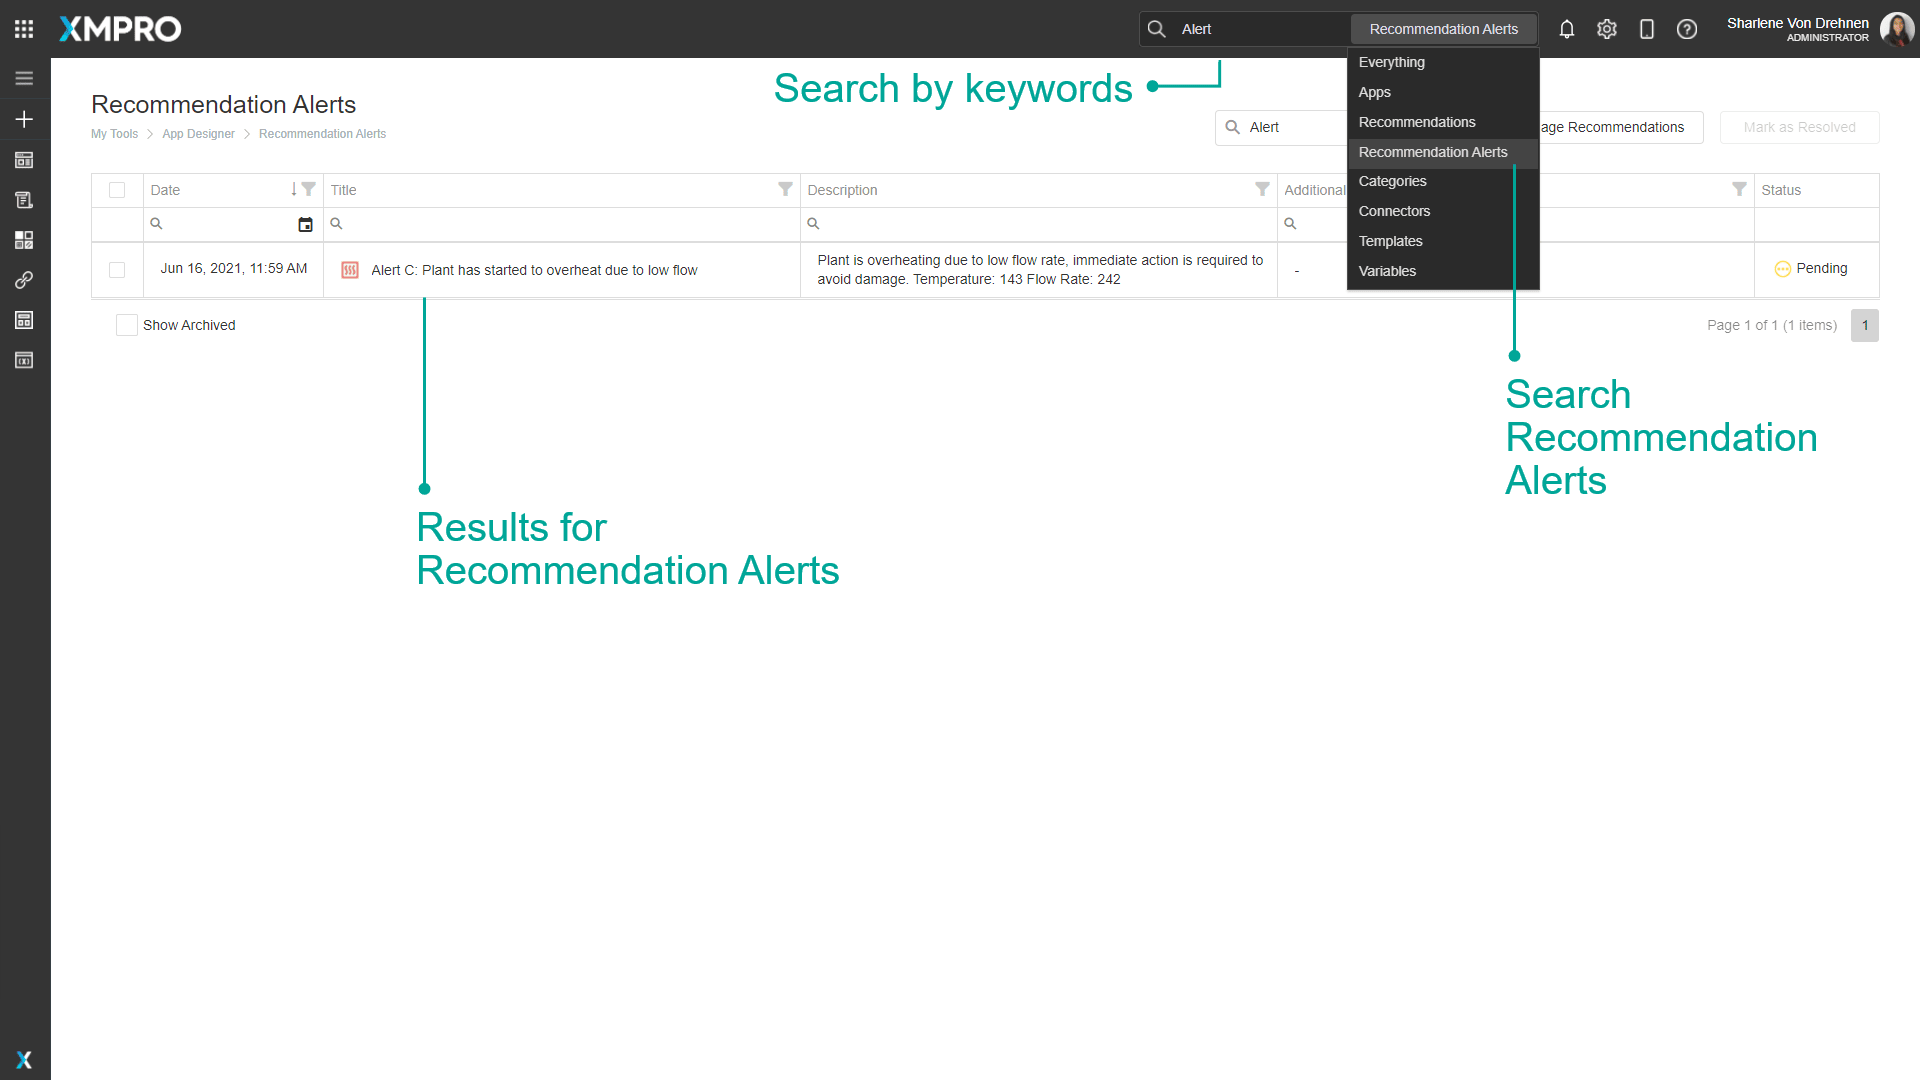The height and width of the screenshot is (1080, 1920).
Task: Click the mobile device icon in header
Action: tap(1647, 29)
